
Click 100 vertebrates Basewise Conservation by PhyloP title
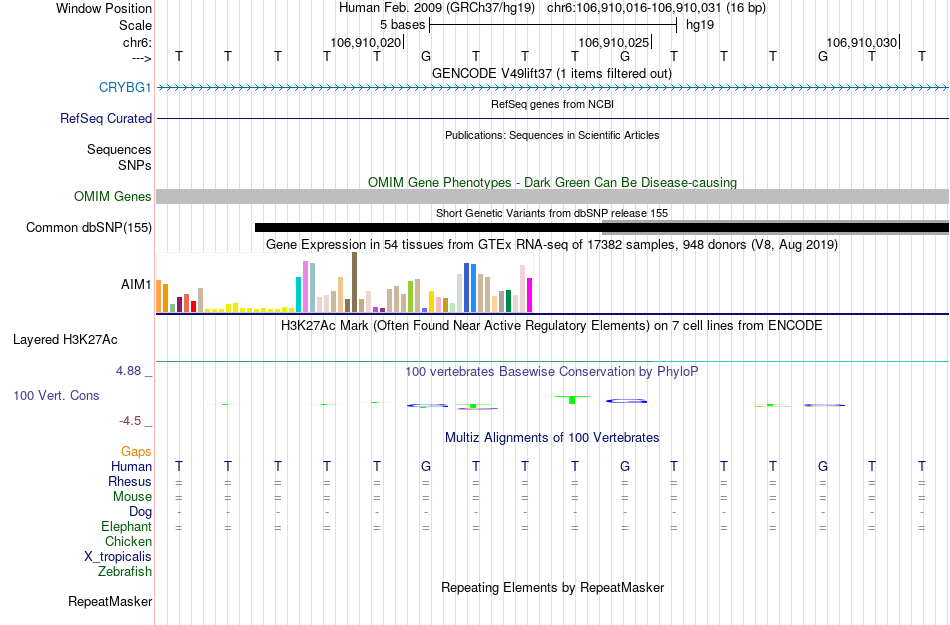(x=552, y=371)
